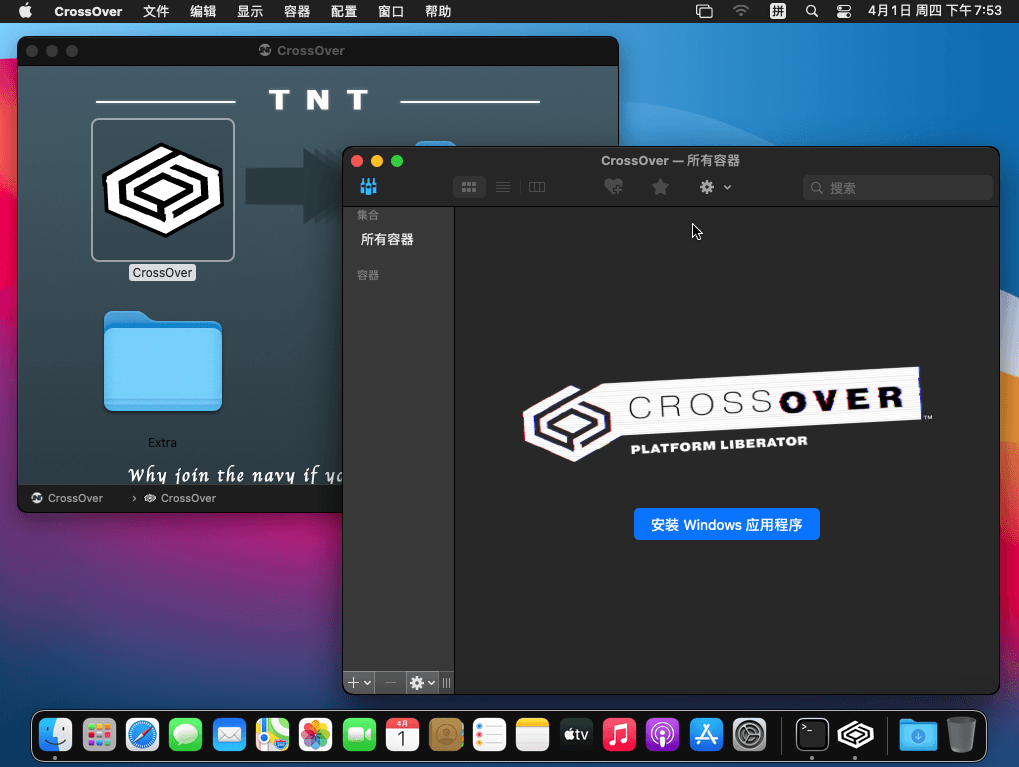
Task: Open Terminal from the Dock
Action: pyautogui.click(x=812, y=735)
